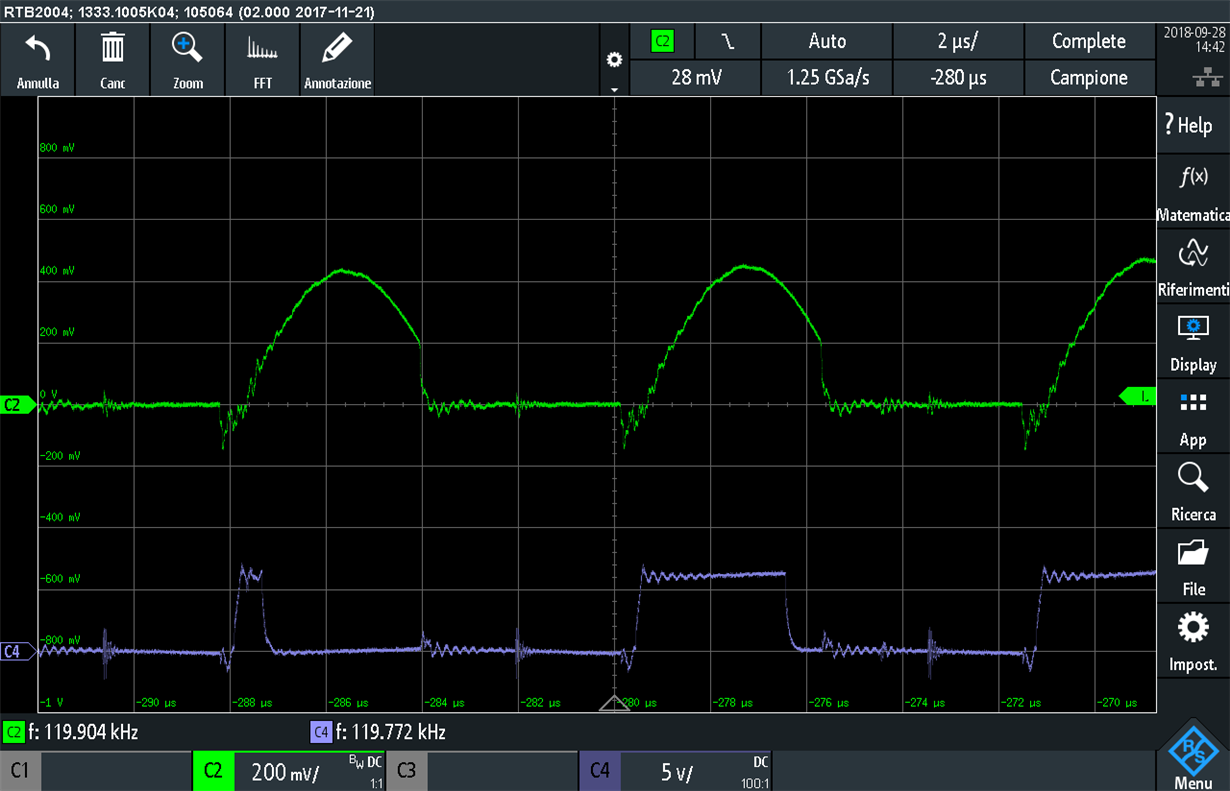The image size is (1230, 791).
Task: Open C2 200 mV/ vertical scale
Action: (286, 772)
